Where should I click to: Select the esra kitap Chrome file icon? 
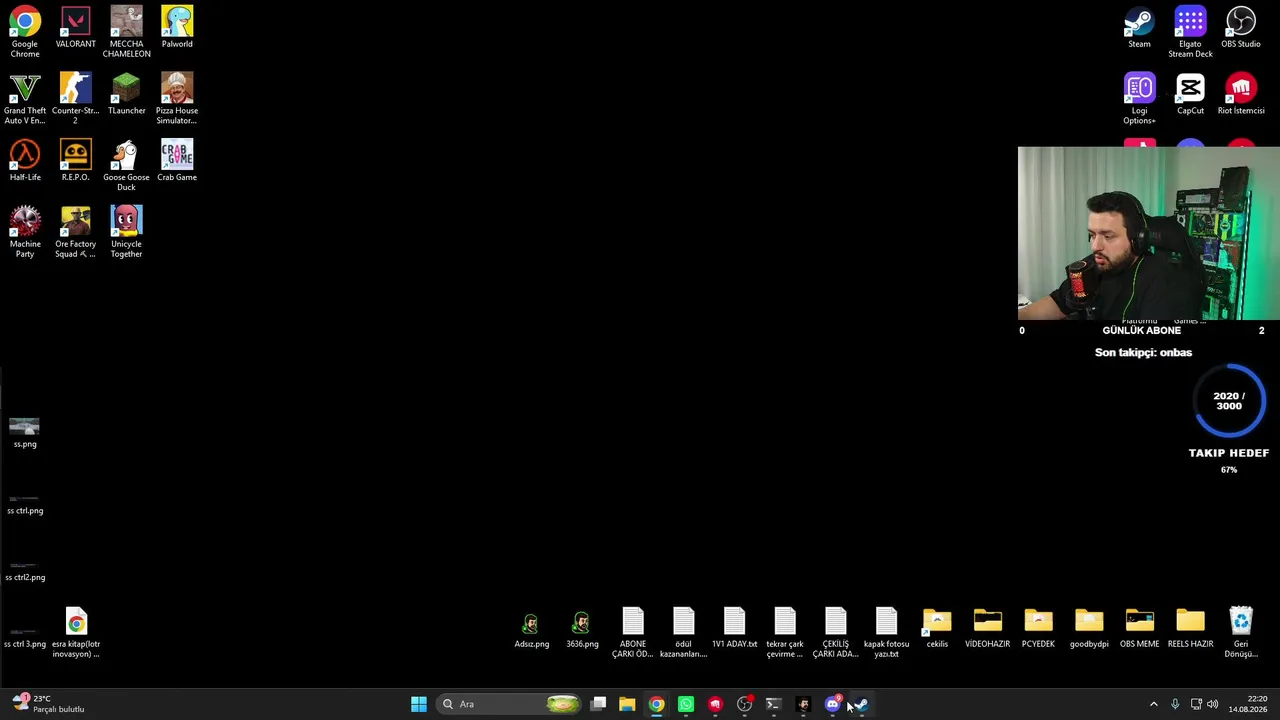point(76,633)
